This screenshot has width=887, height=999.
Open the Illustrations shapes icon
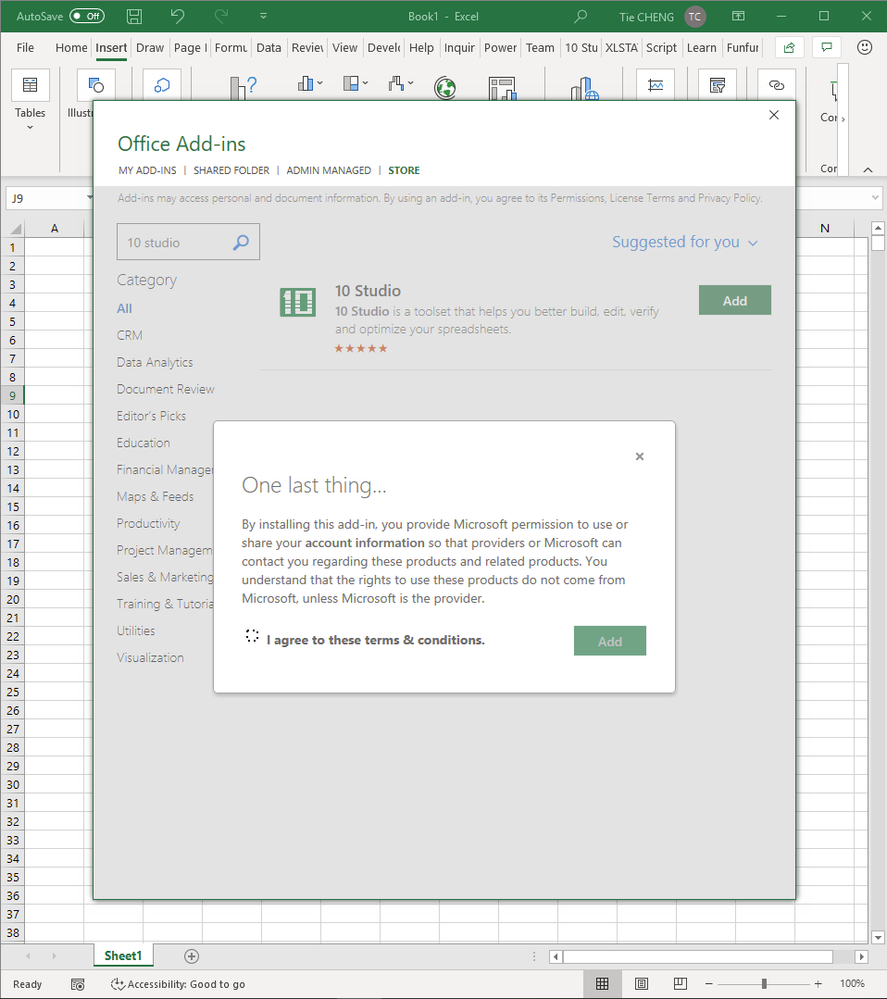click(x=96, y=85)
